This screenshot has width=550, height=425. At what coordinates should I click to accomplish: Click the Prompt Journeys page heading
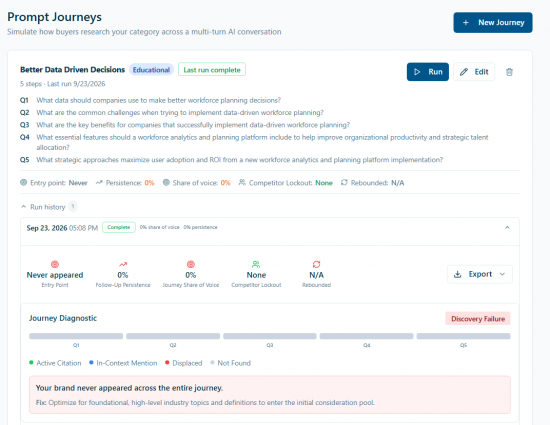[x=54, y=17]
